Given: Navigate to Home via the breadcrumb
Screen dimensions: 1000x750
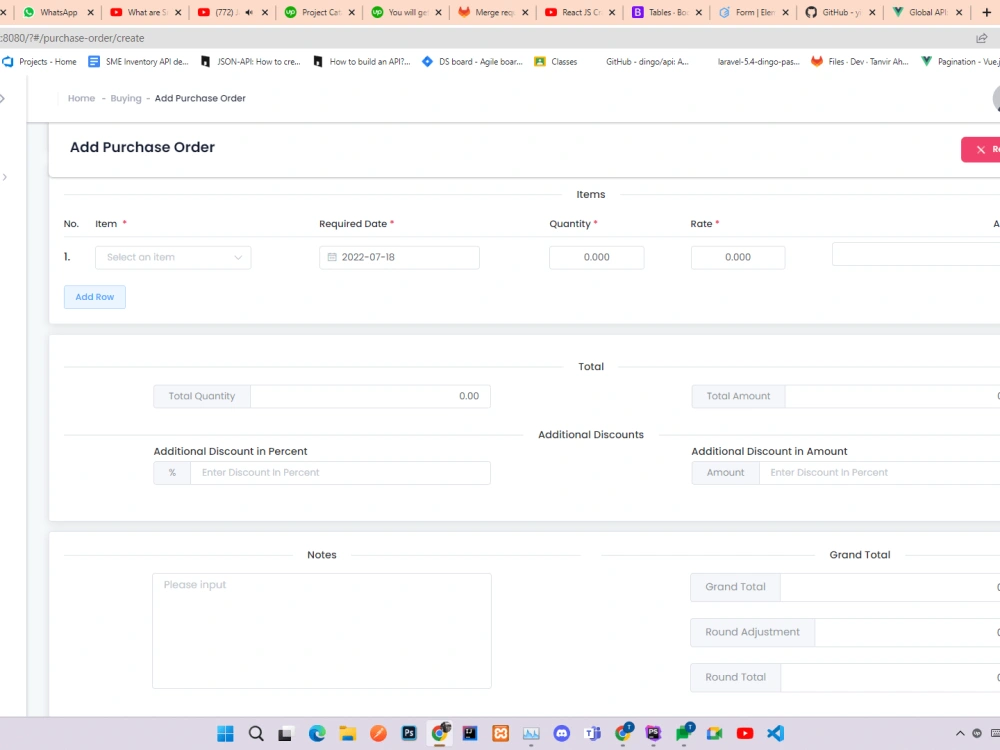Looking at the screenshot, I should pyautogui.click(x=81, y=98).
